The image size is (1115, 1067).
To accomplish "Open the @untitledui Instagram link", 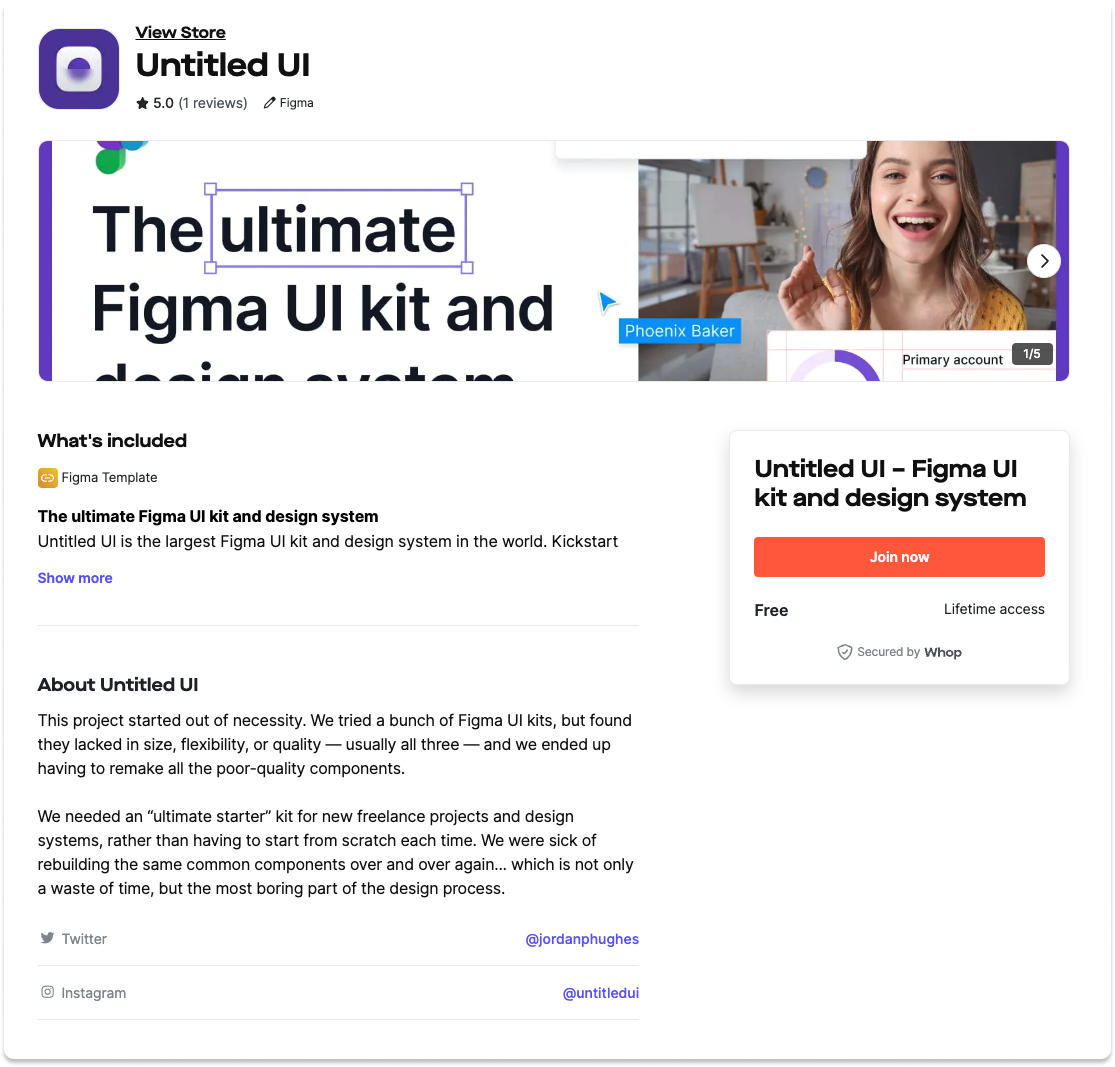I will (600, 993).
